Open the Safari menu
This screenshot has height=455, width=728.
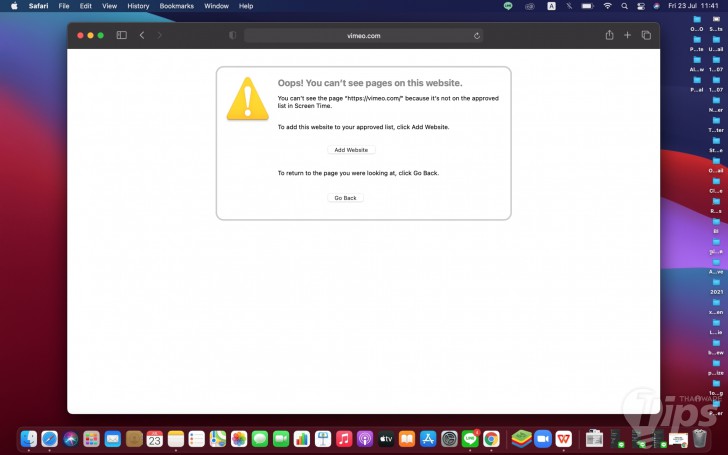(39, 6)
